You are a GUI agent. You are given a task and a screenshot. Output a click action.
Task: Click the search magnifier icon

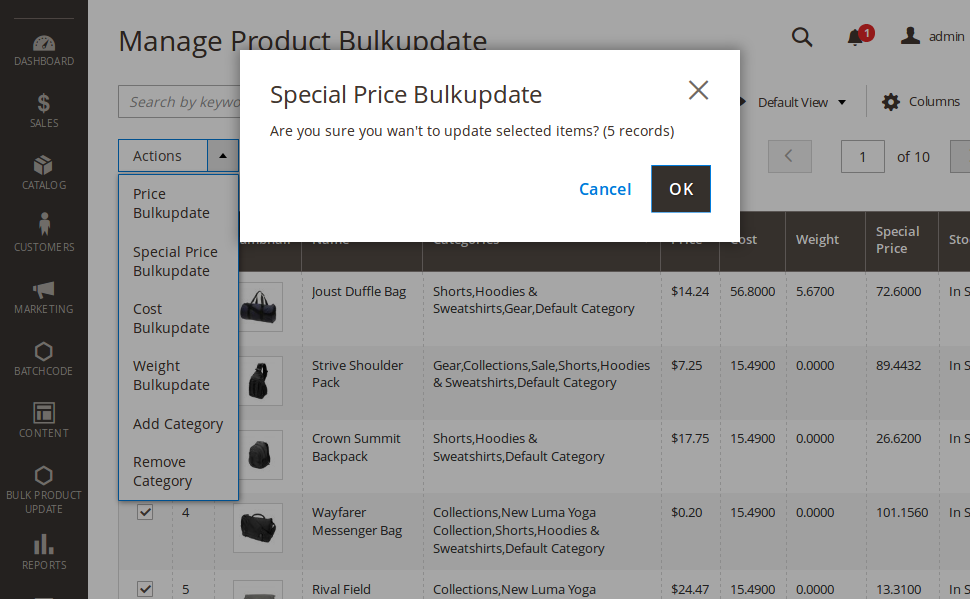[x=802, y=37]
